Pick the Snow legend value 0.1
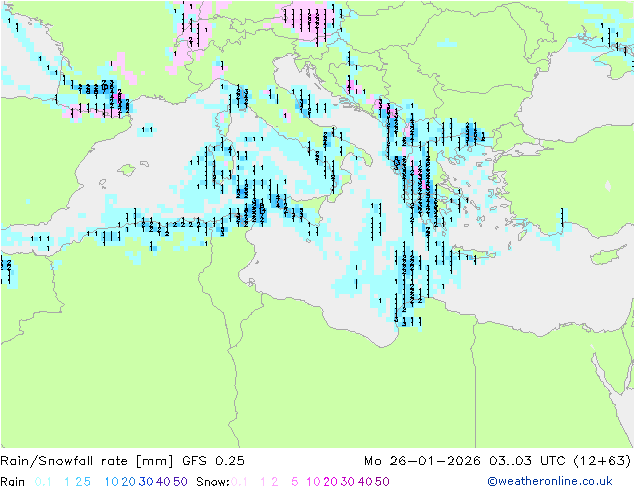This screenshot has width=634, height=490. [x=239, y=482]
